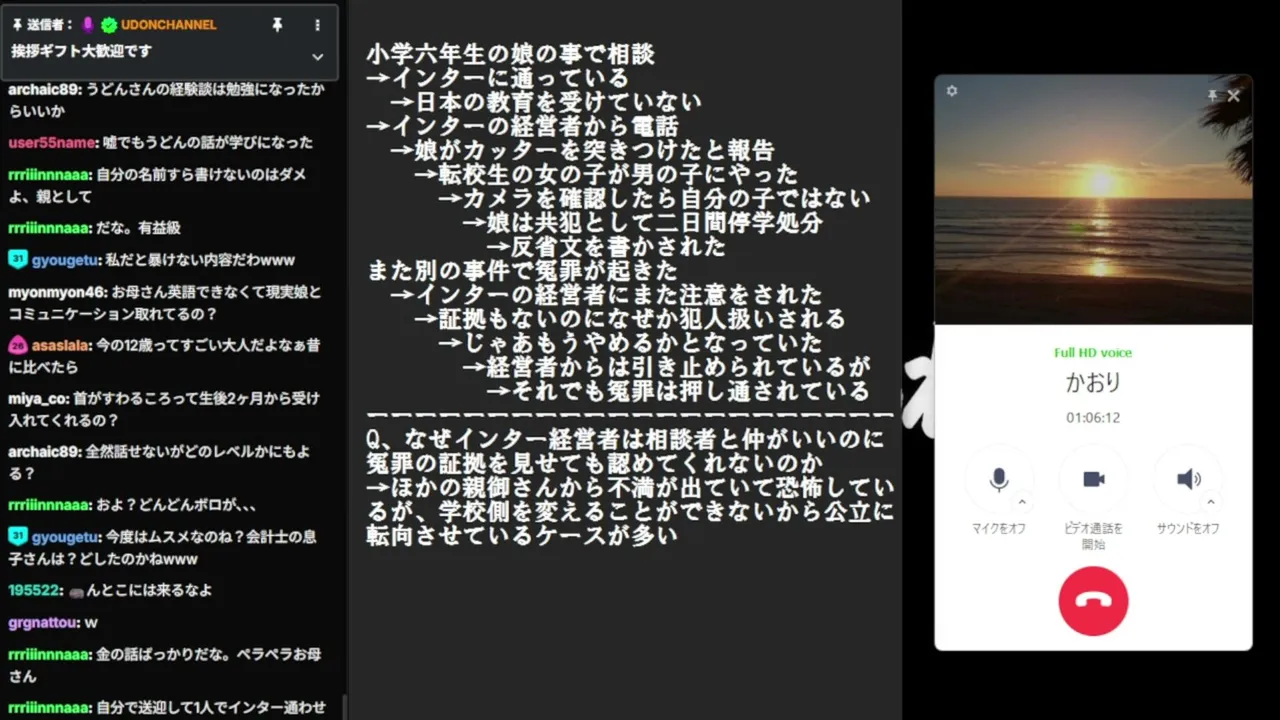
Task: Expand microphone device options arrow
Action: [x=1021, y=502]
